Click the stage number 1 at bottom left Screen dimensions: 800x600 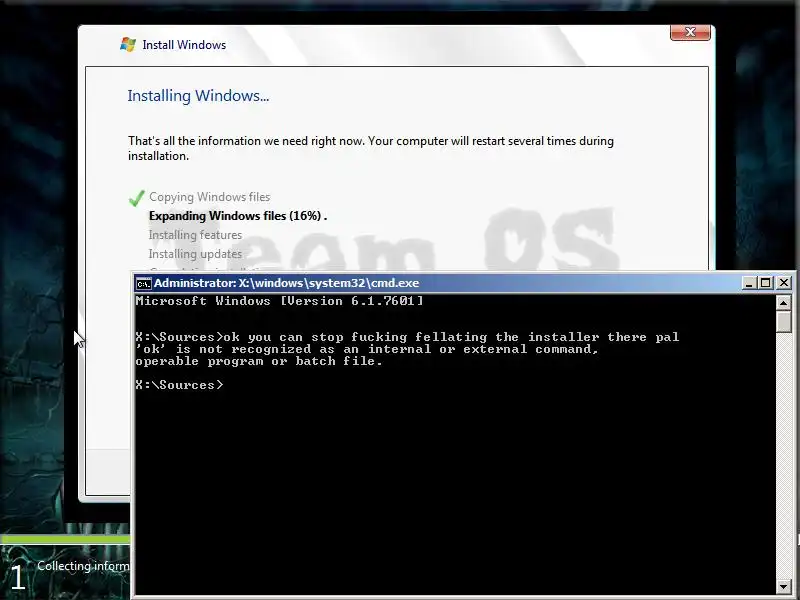17,578
